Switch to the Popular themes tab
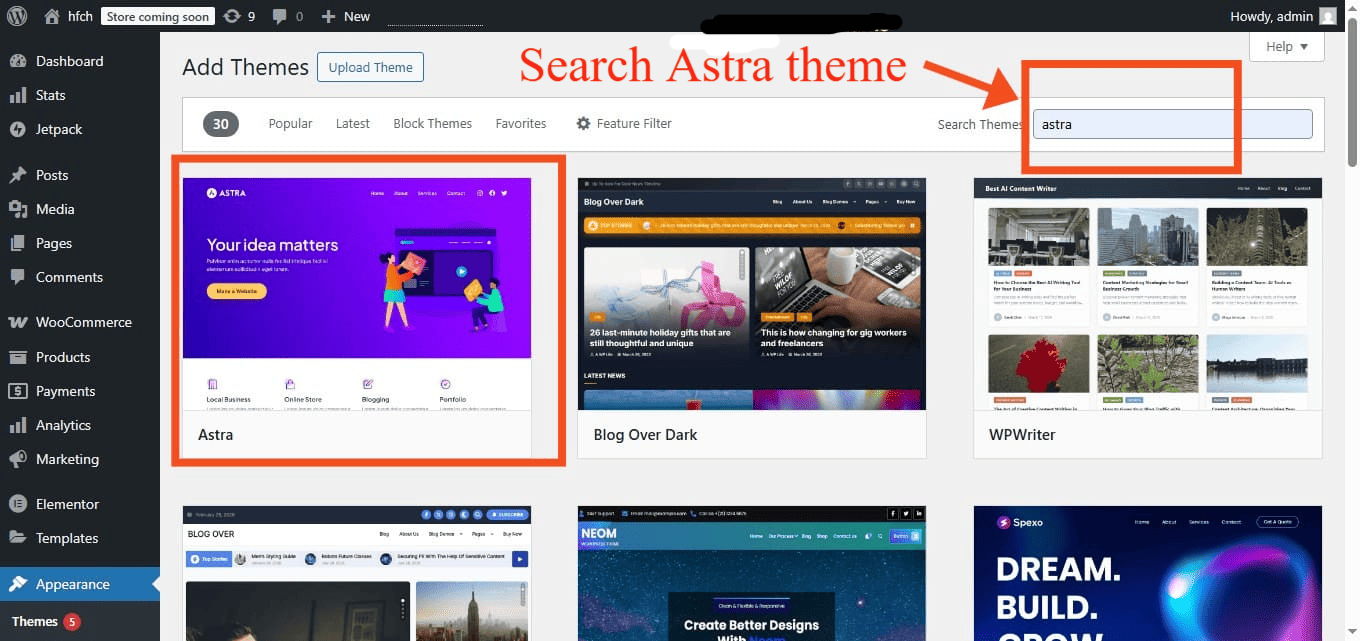Image resolution: width=1360 pixels, height=641 pixels. coord(290,123)
